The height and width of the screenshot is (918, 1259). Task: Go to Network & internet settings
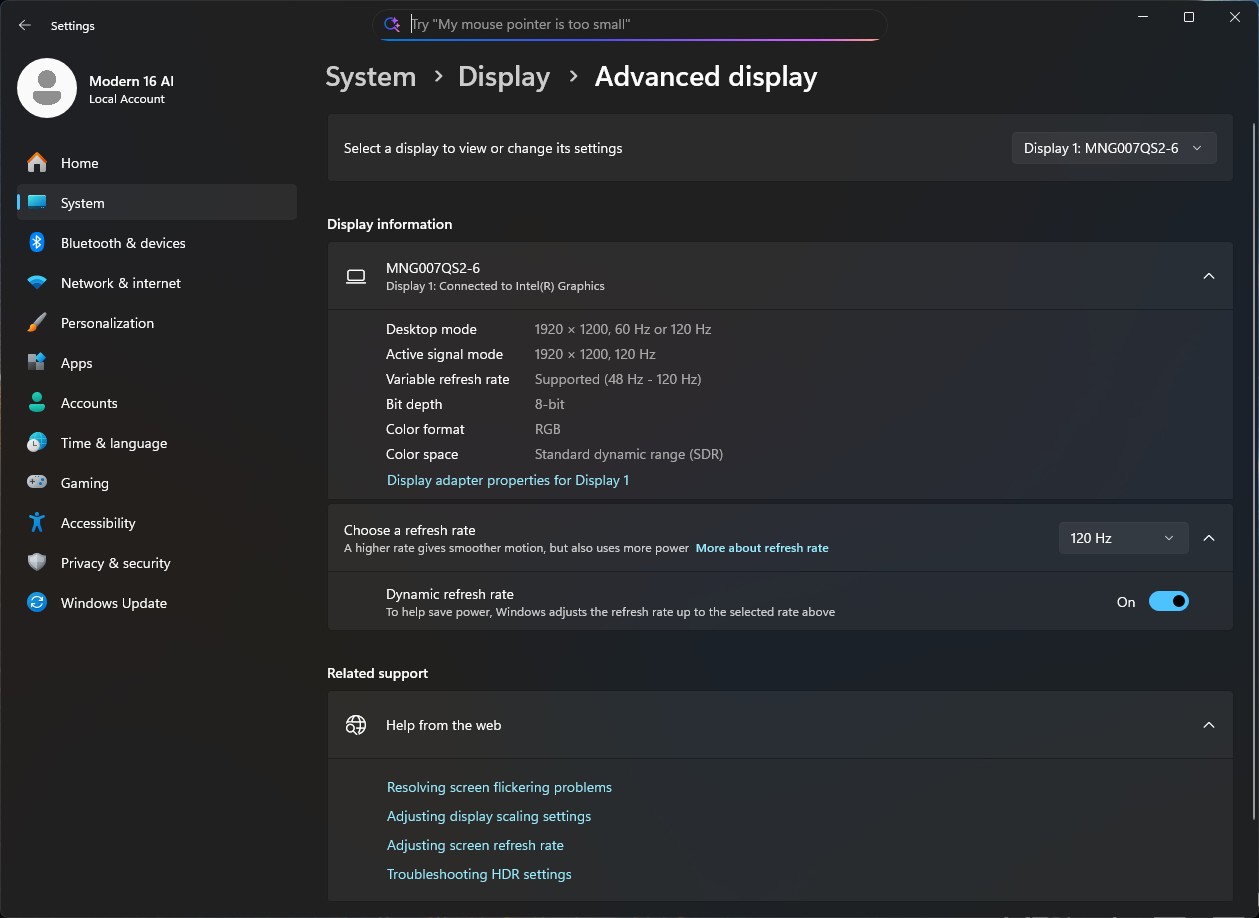pyautogui.click(x=157, y=283)
